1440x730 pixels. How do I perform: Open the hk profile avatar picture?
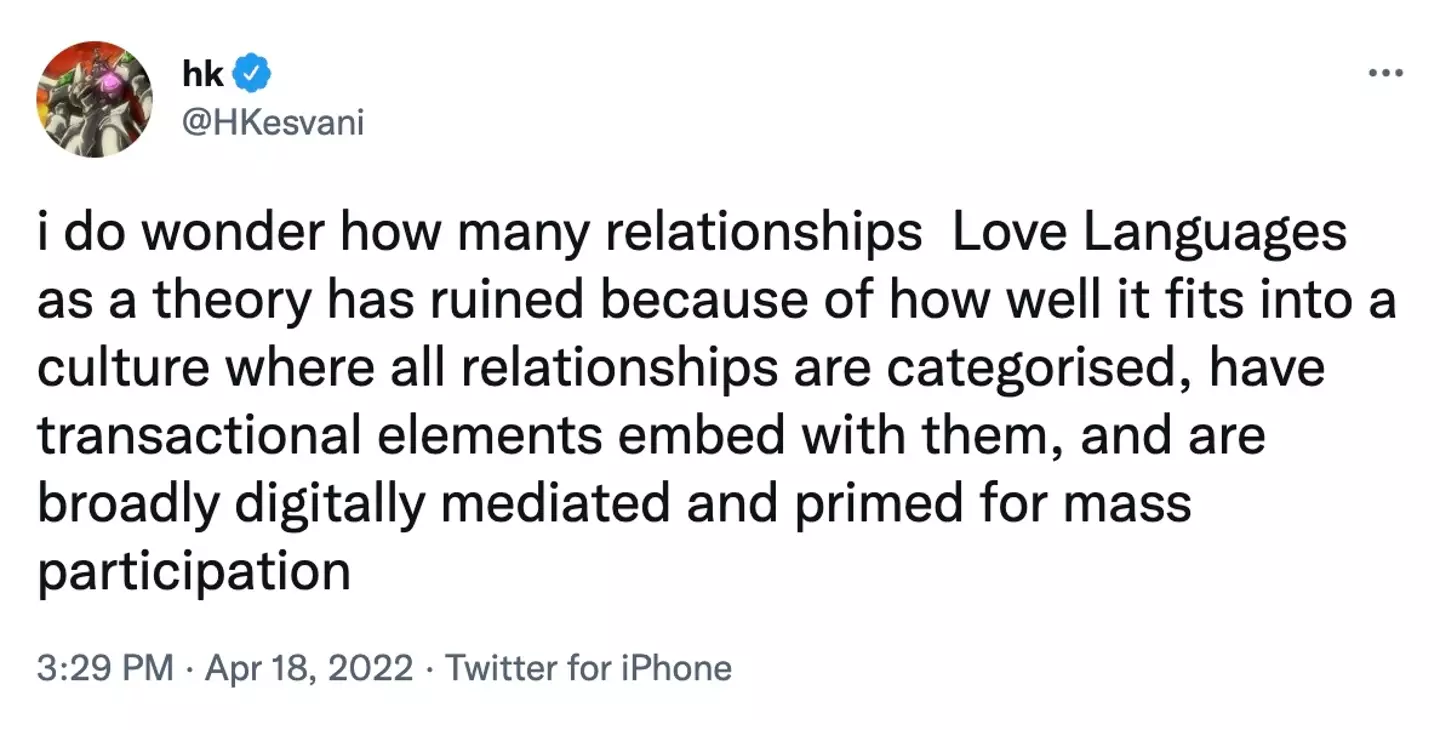point(95,99)
